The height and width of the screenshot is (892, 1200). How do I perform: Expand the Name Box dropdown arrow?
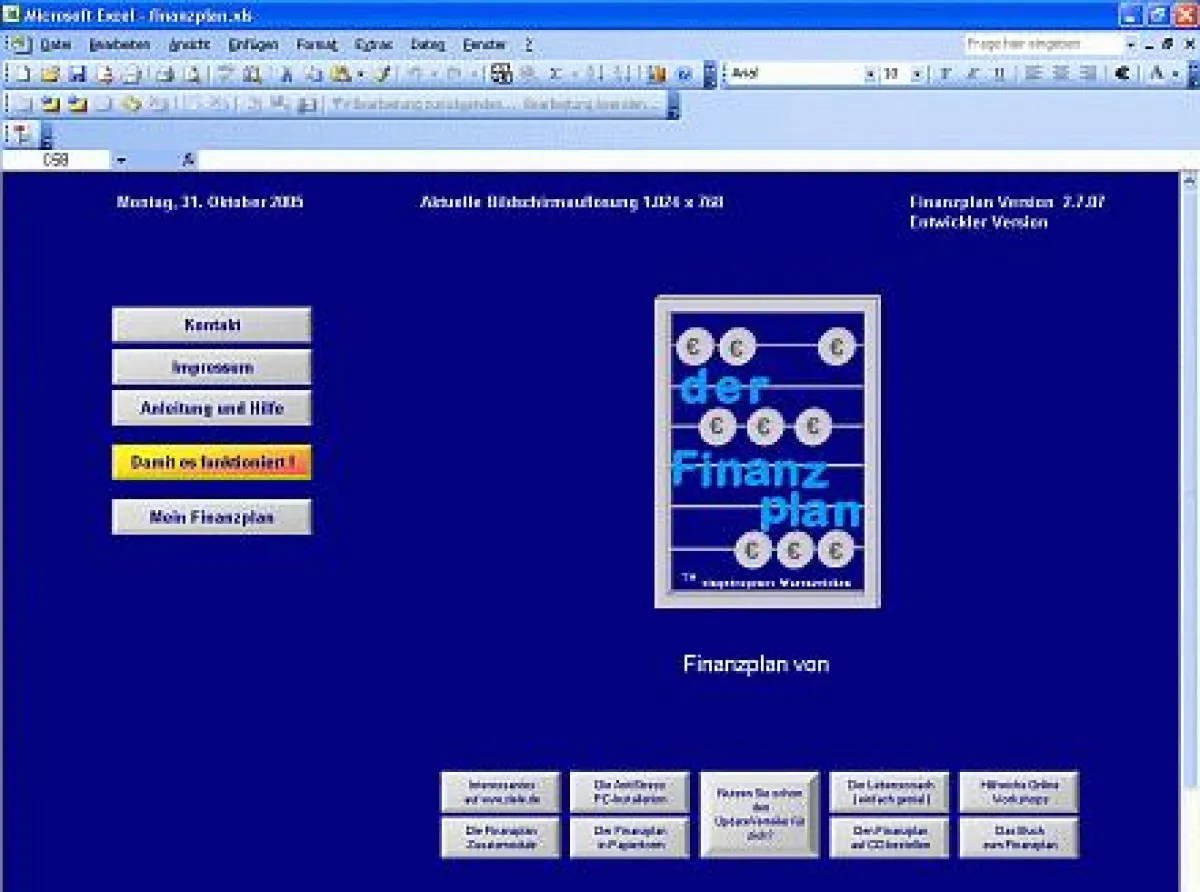121,160
